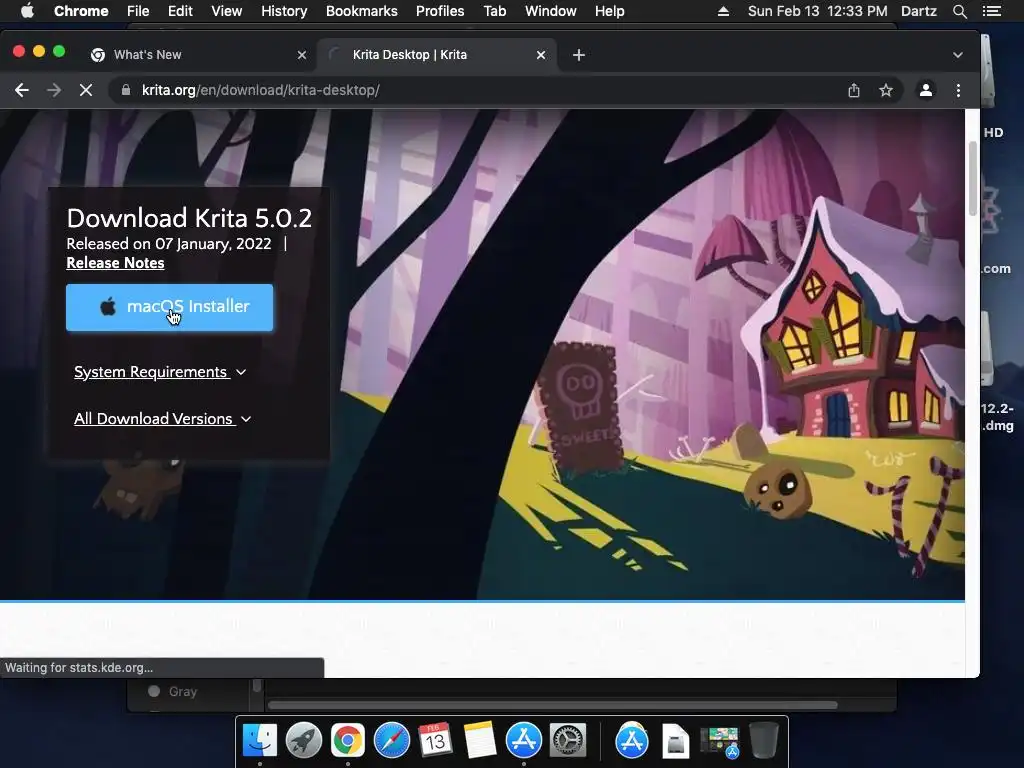The height and width of the screenshot is (768, 1024).
Task: Expand System Requirements section
Action: pos(160,372)
